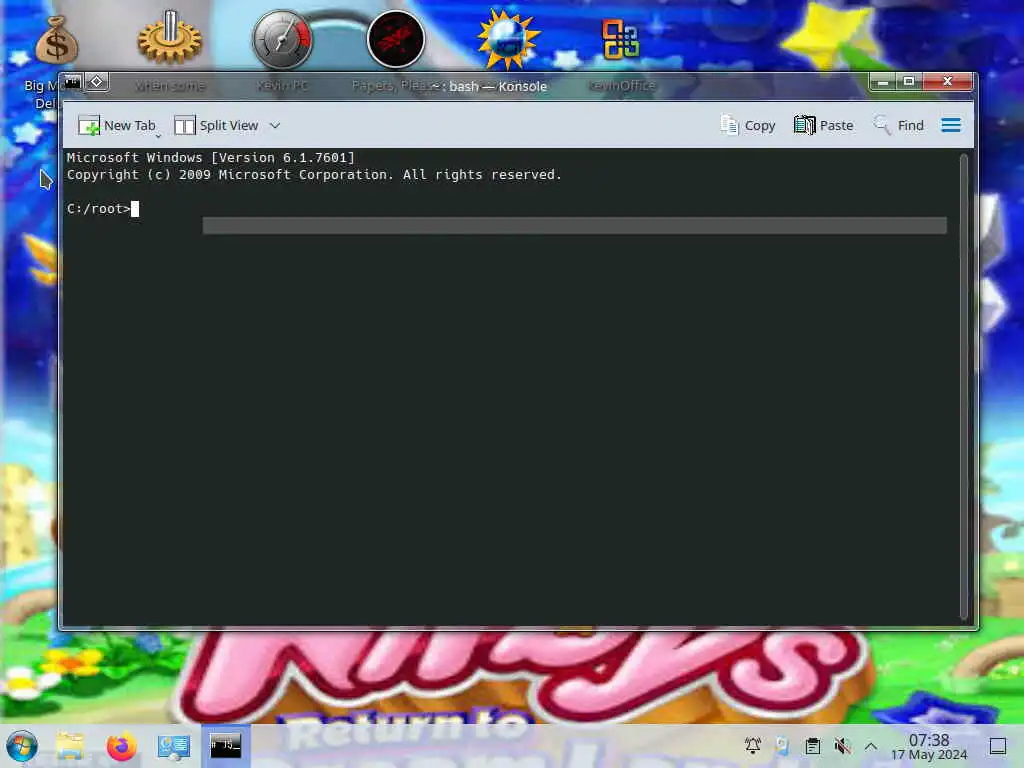Expand the Split View options chevron
1024x768 pixels.
click(x=275, y=125)
